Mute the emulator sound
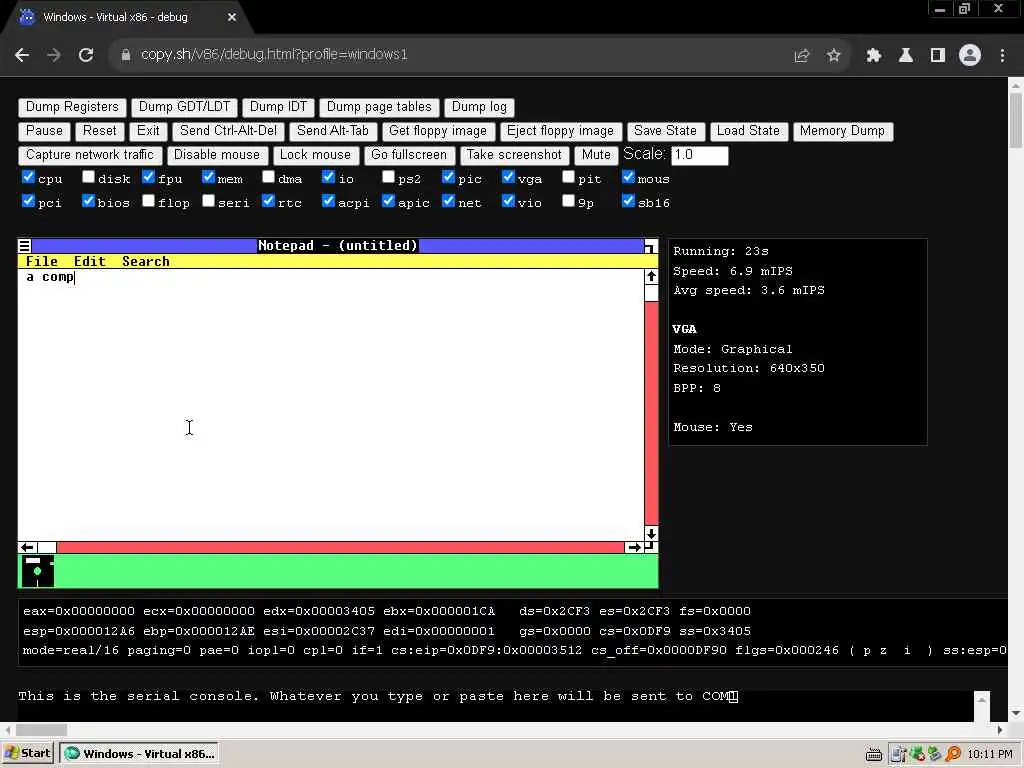Viewport: 1024px width, 768px height. 596,155
